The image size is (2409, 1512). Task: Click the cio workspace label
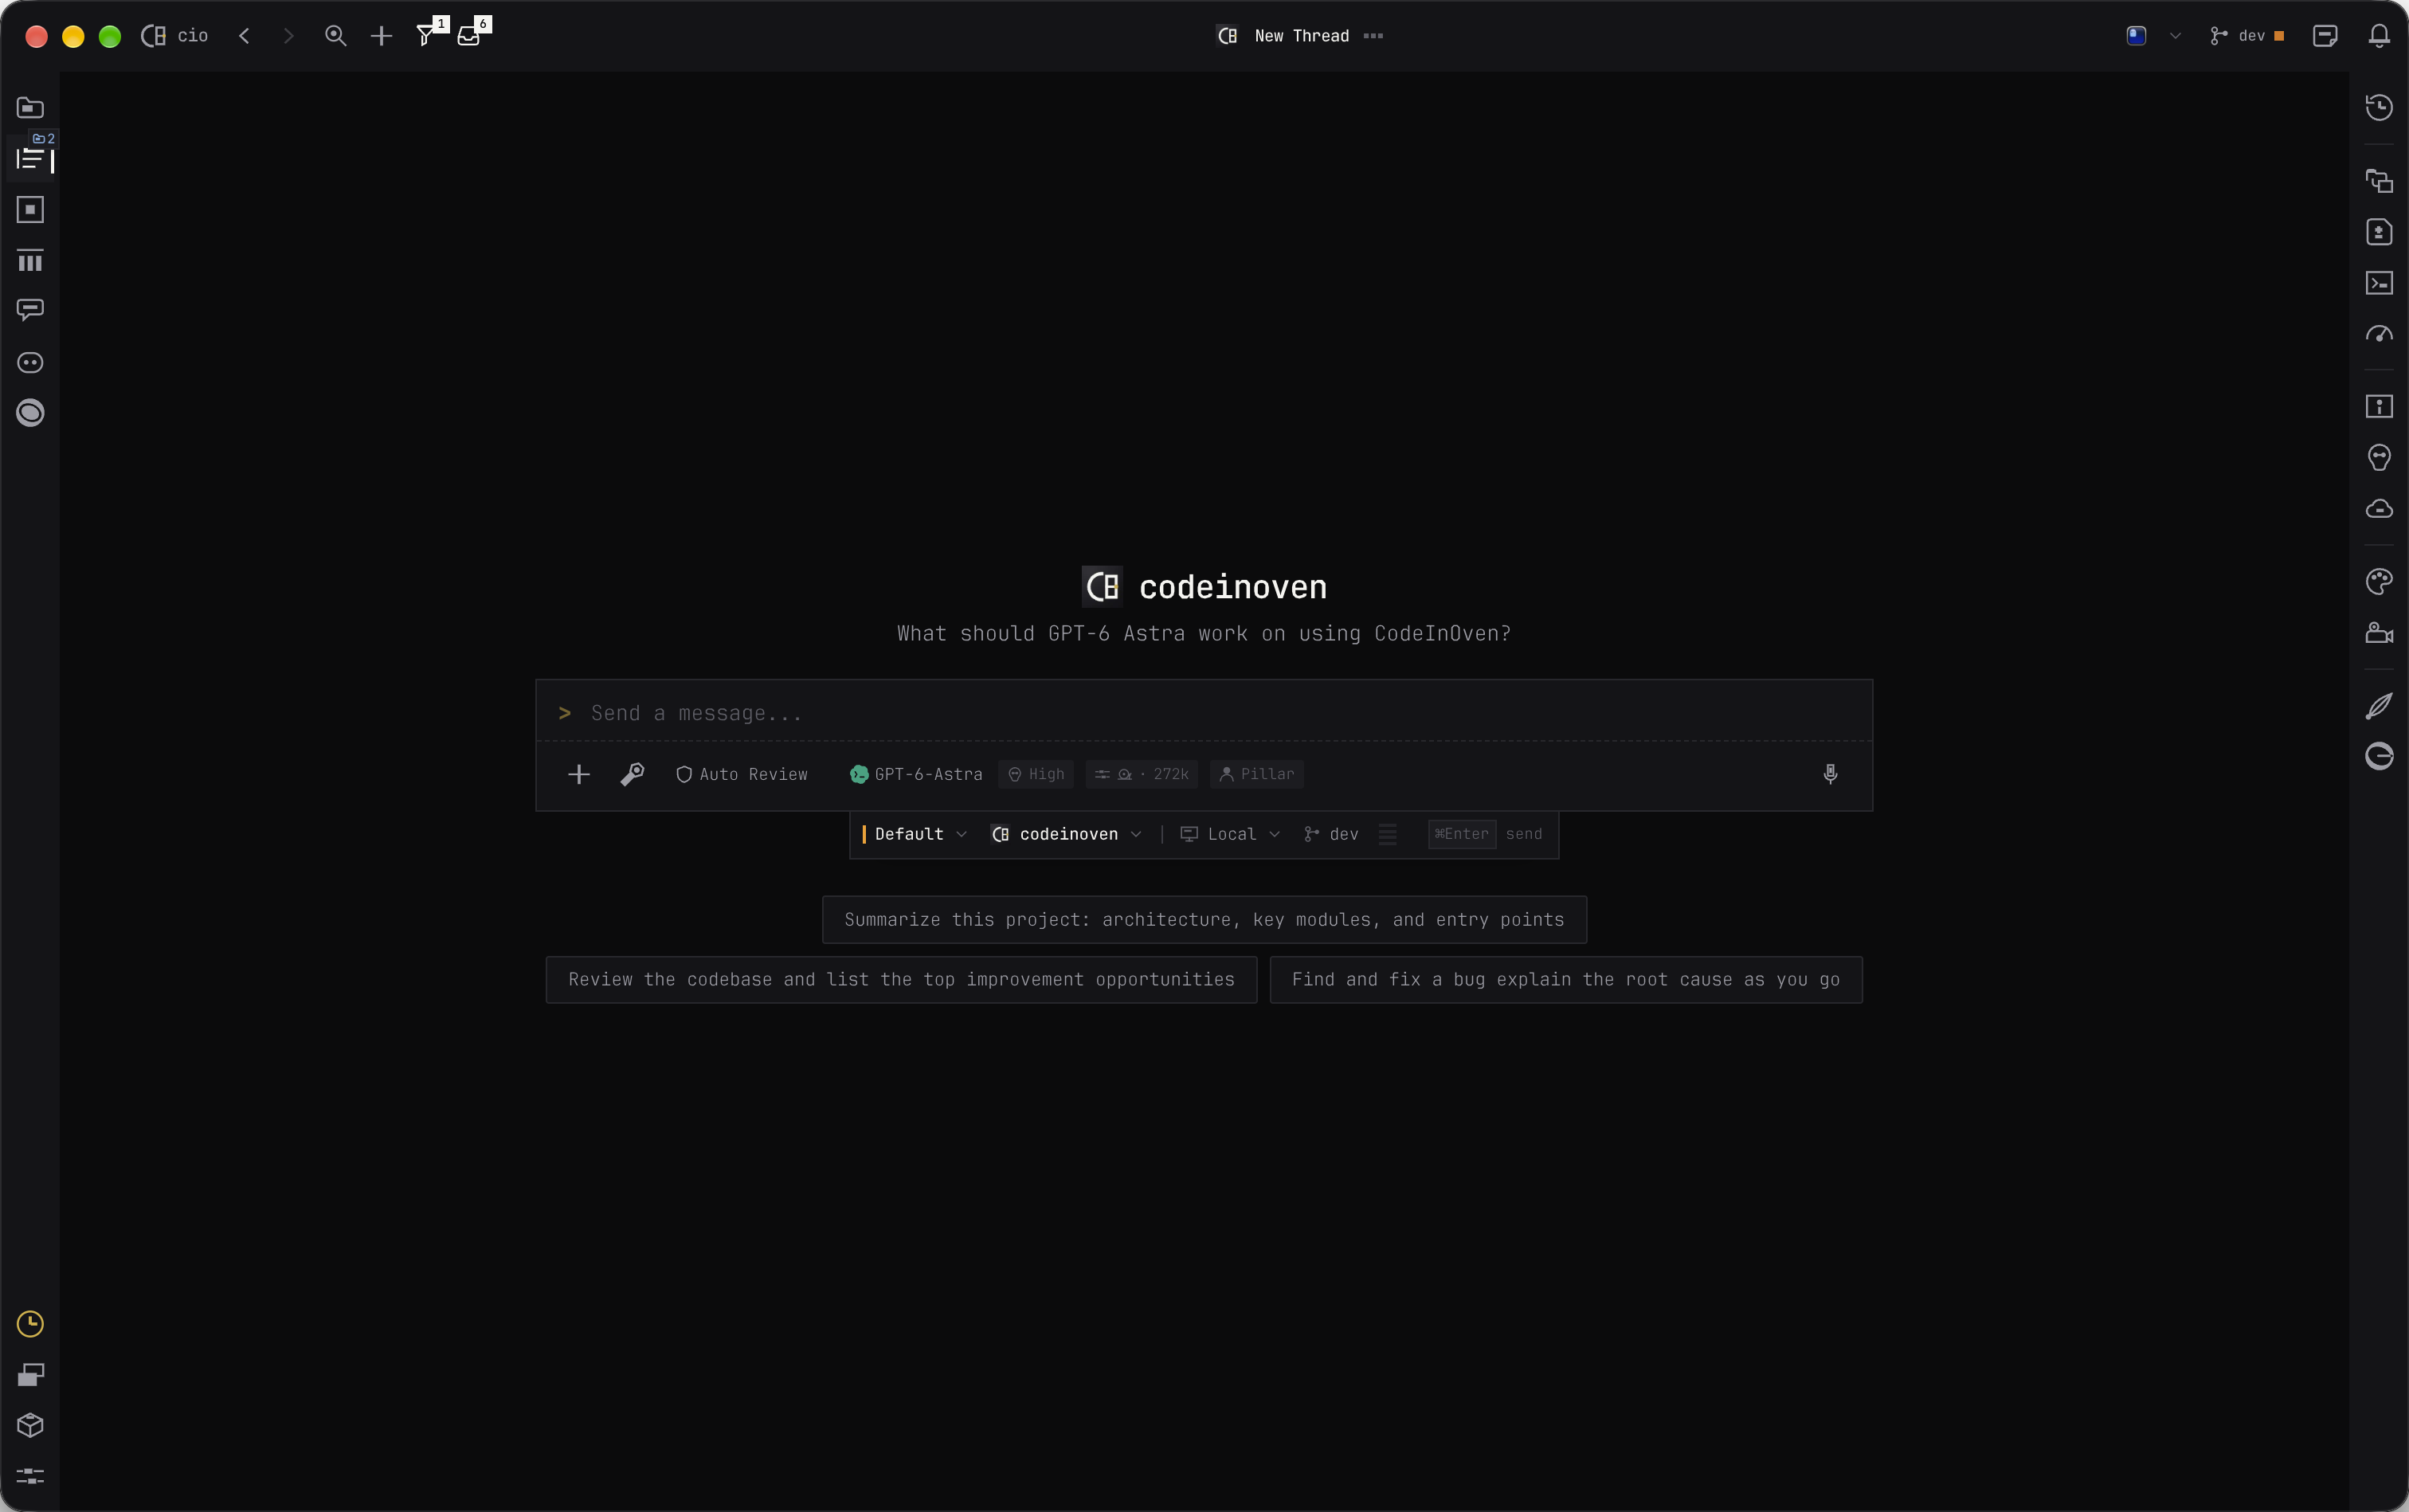coord(192,36)
